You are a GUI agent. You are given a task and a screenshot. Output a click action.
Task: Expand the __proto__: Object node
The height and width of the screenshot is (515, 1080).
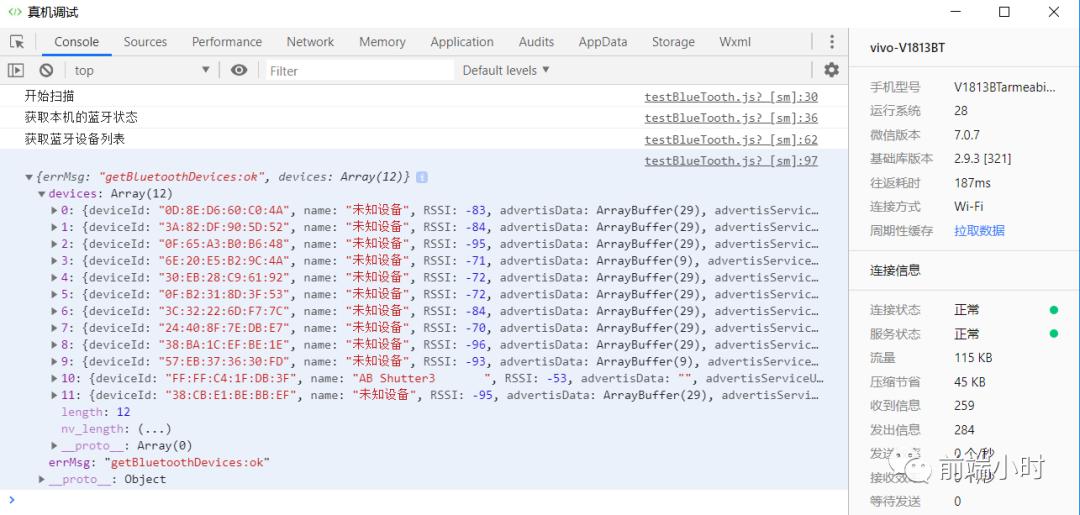[x=42, y=480]
